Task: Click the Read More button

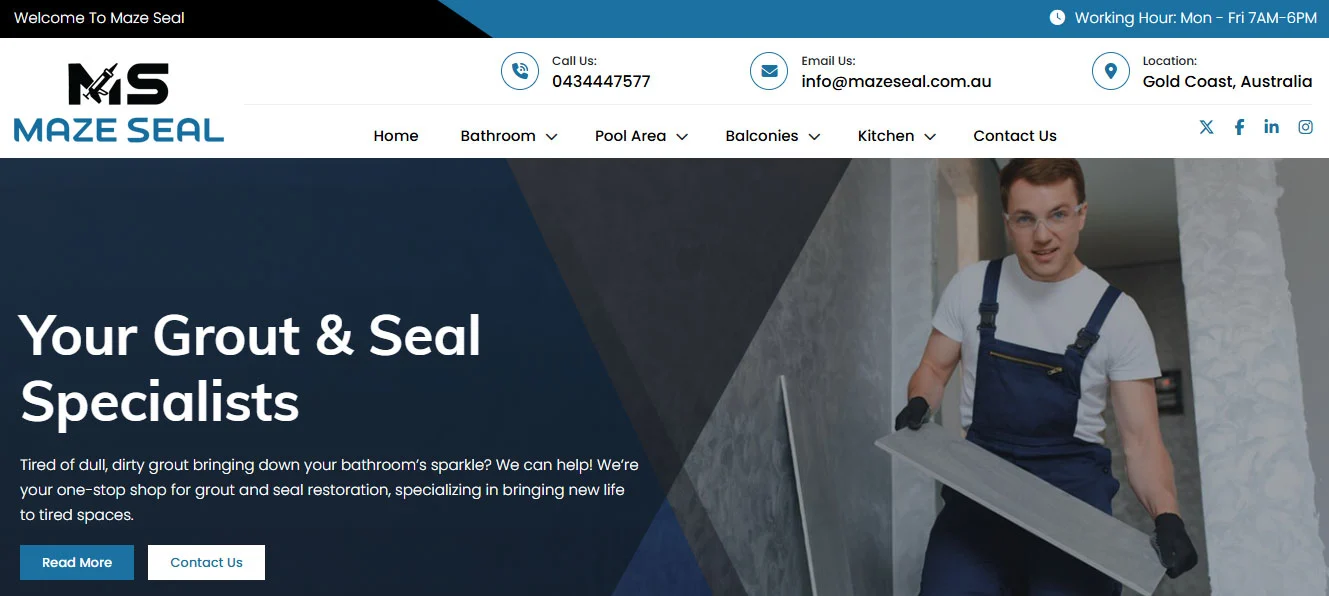Action: click(77, 562)
